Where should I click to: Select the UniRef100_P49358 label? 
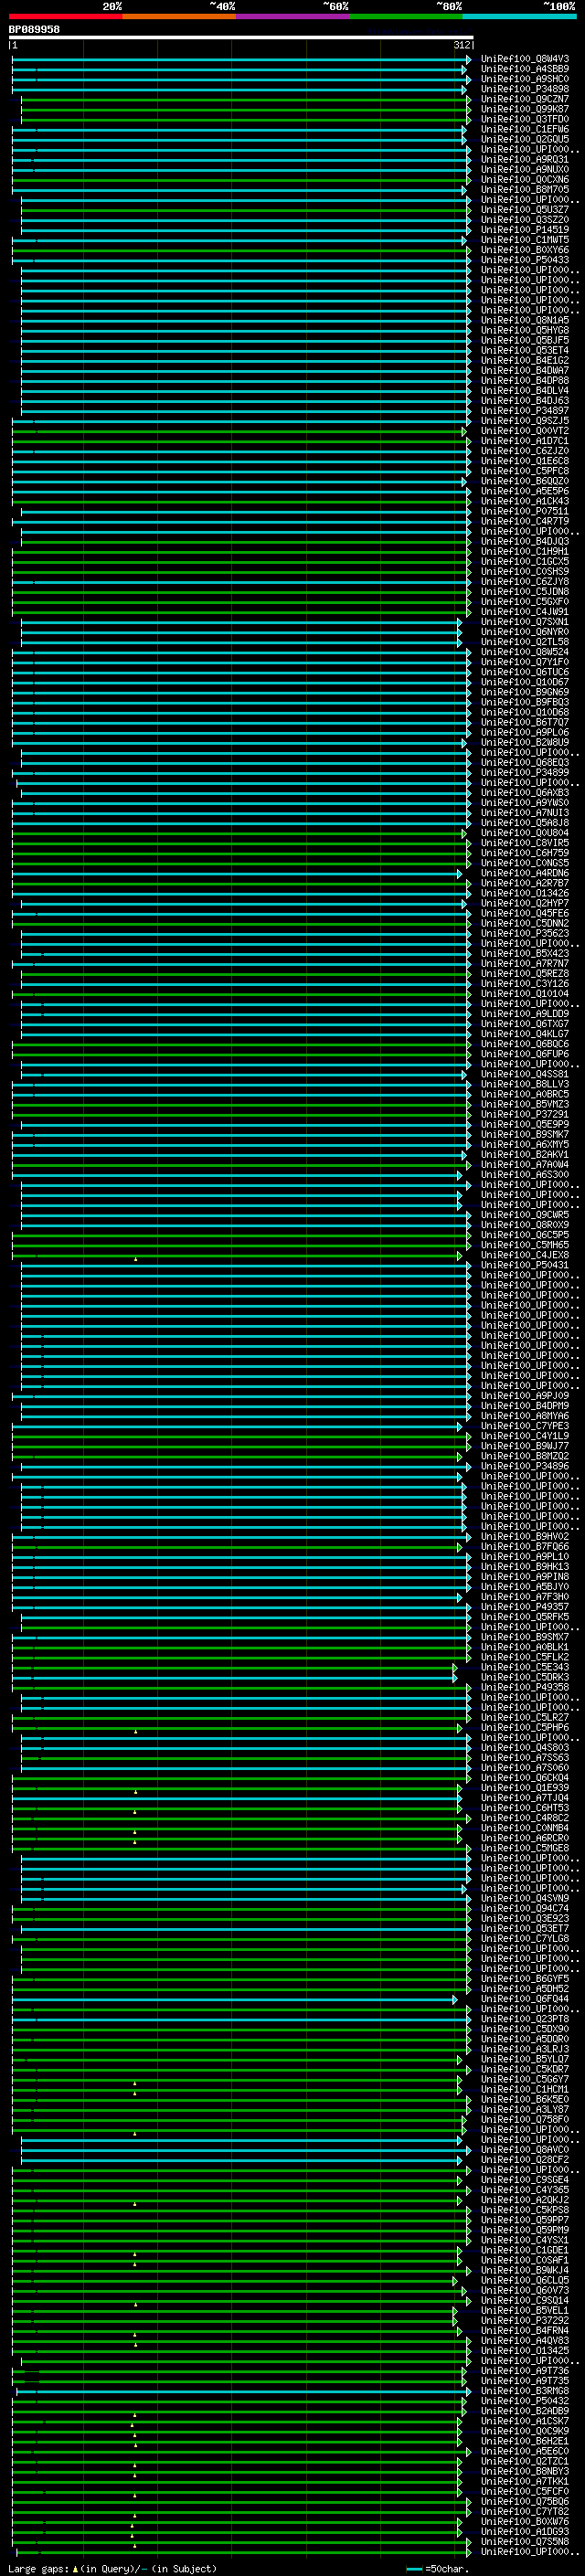pyautogui.click(x=525, y=1687)
